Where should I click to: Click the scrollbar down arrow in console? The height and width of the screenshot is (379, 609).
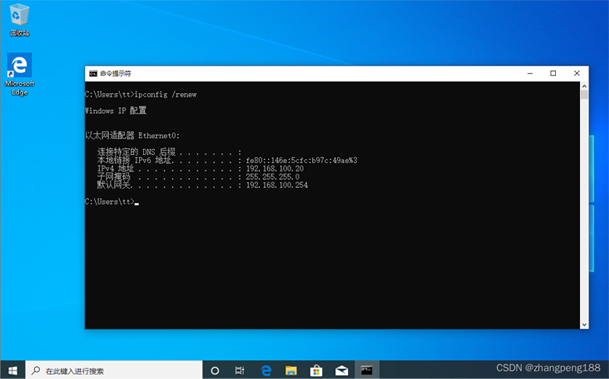tap(584, 325)
